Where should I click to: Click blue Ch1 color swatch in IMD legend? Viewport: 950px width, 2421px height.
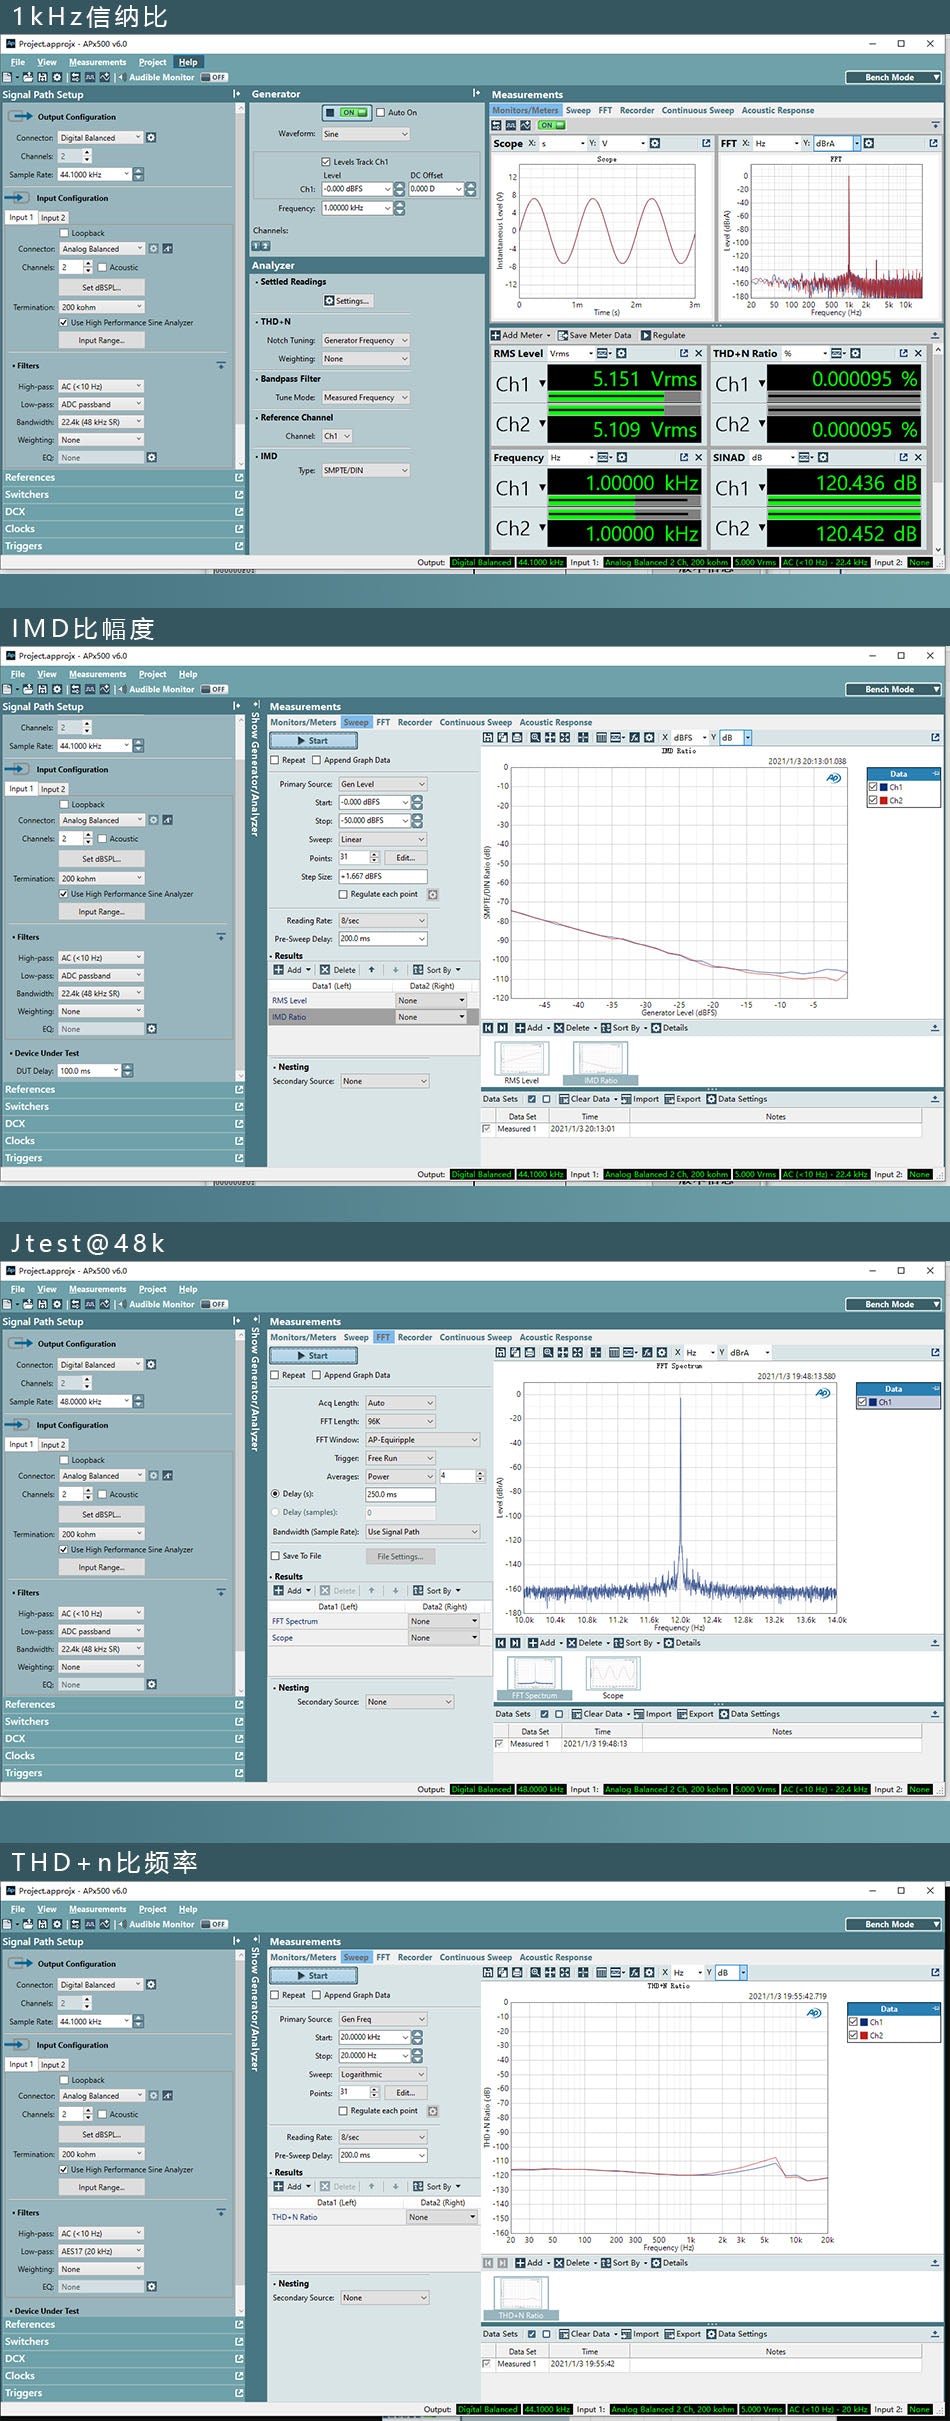click(884, 787)
